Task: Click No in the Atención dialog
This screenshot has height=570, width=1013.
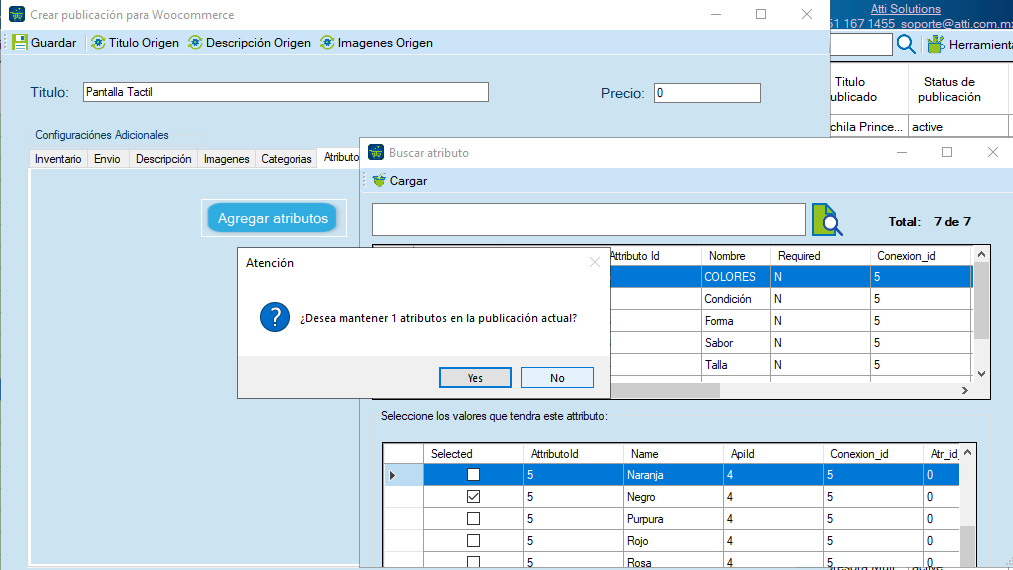Action: click(557, 378)
